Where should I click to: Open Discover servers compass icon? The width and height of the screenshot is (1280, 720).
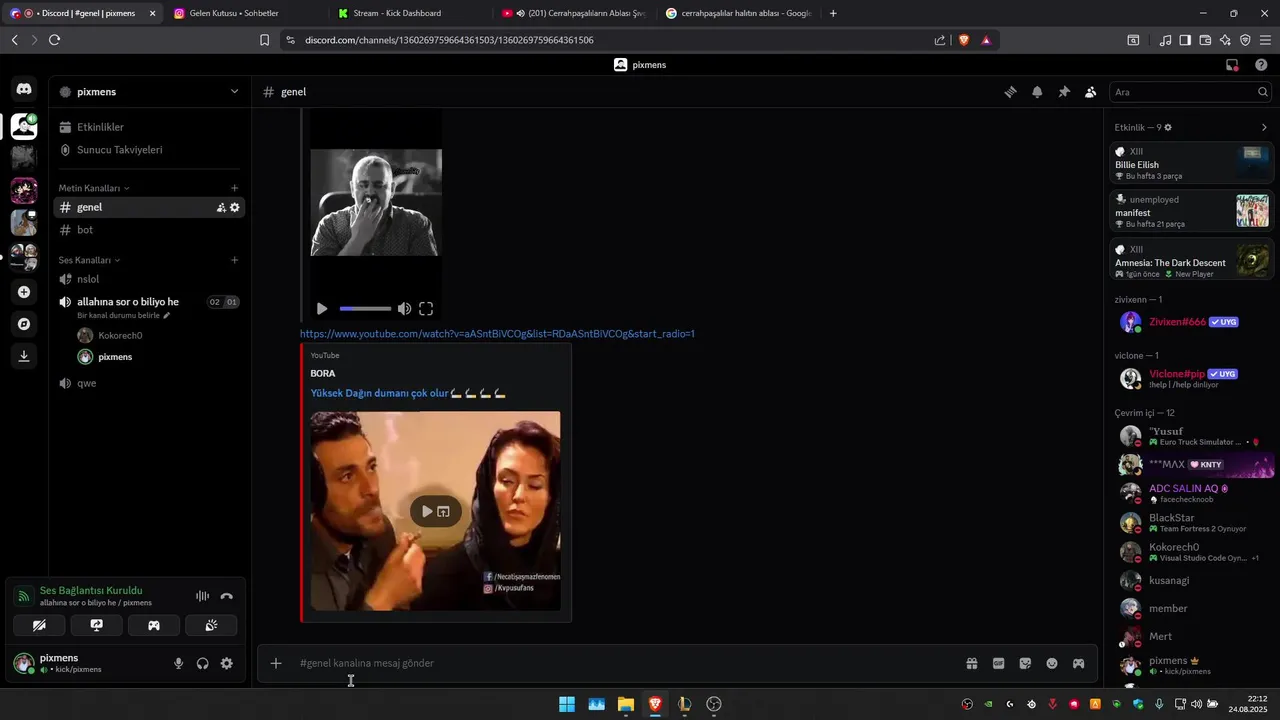tap(24, 324)
